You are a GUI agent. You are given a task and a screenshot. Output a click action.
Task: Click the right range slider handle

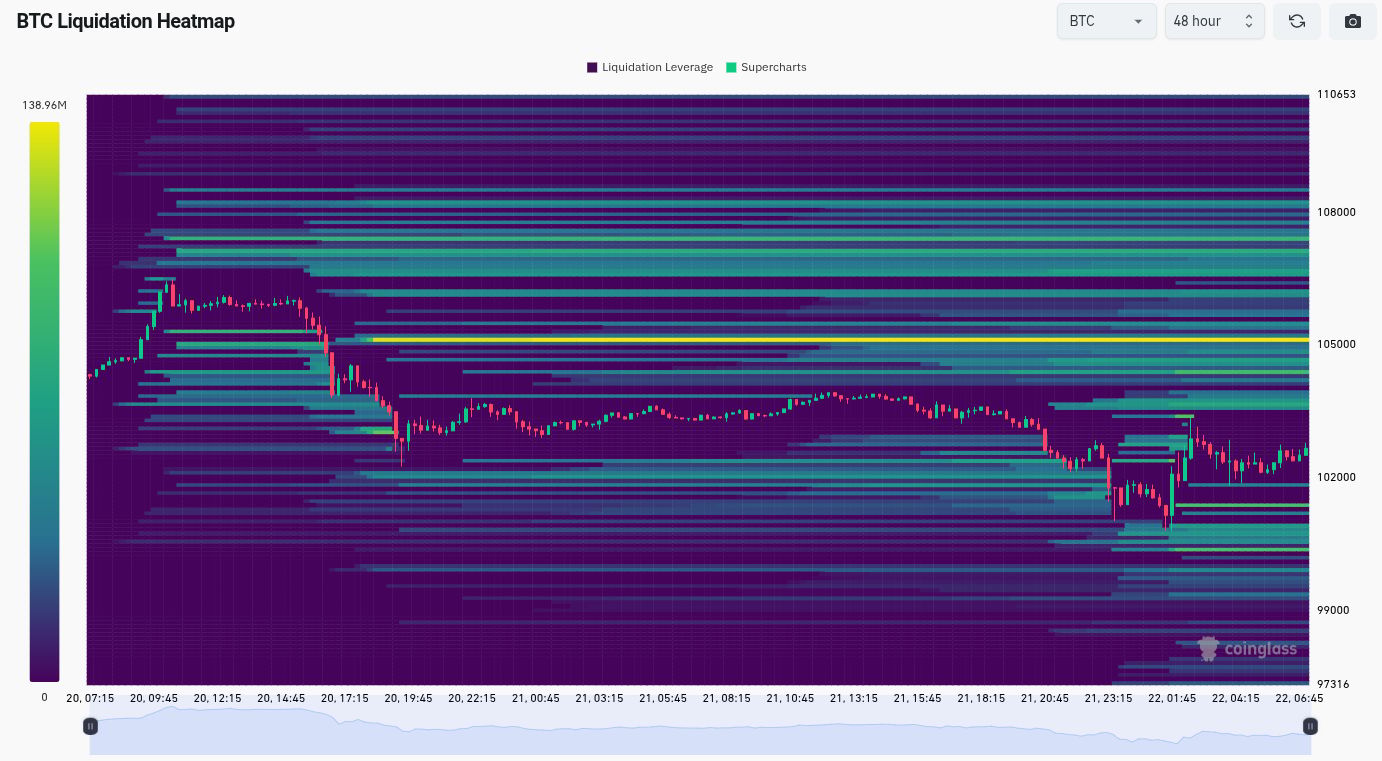click(x=1310, y=726)
